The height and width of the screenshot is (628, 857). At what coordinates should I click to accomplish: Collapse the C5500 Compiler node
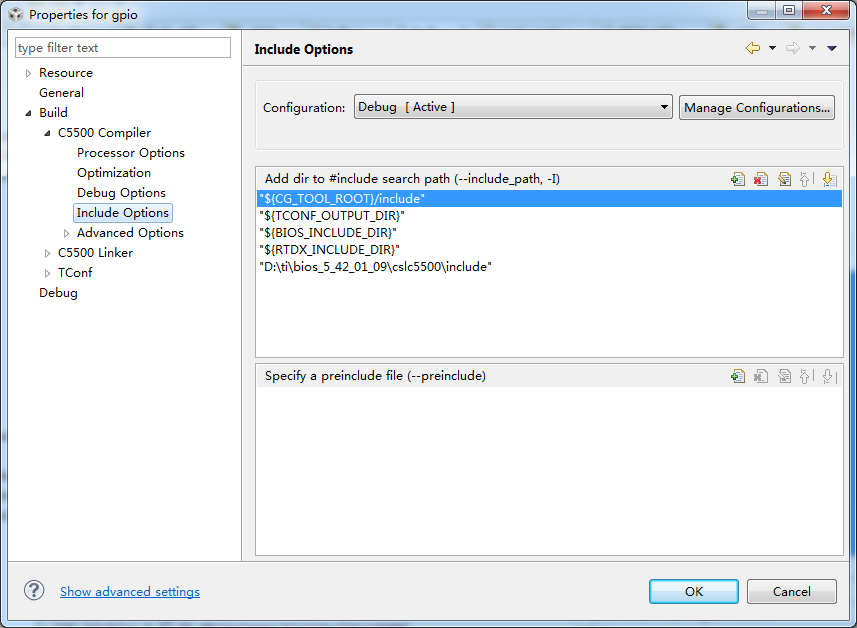(x=48, y=133)
